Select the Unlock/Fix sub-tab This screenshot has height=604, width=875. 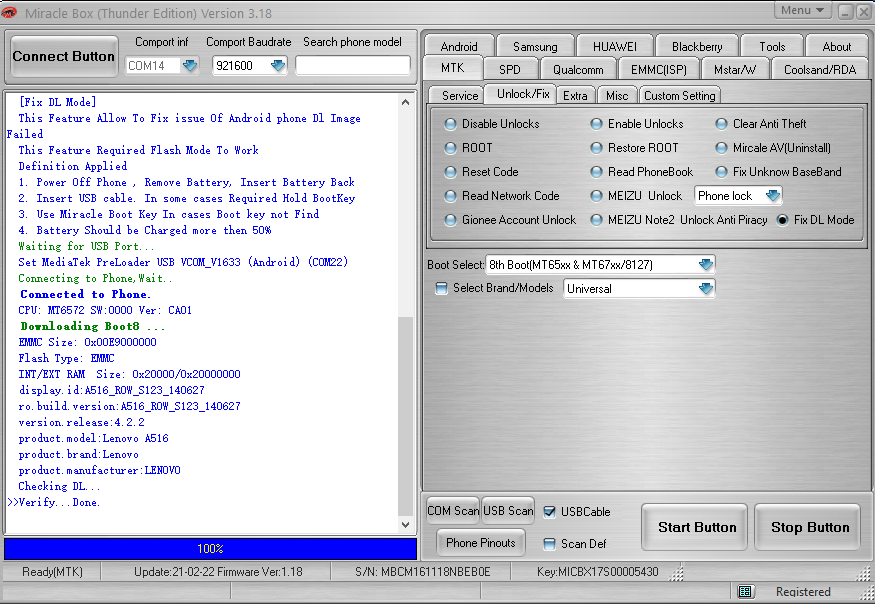point(523,94)
